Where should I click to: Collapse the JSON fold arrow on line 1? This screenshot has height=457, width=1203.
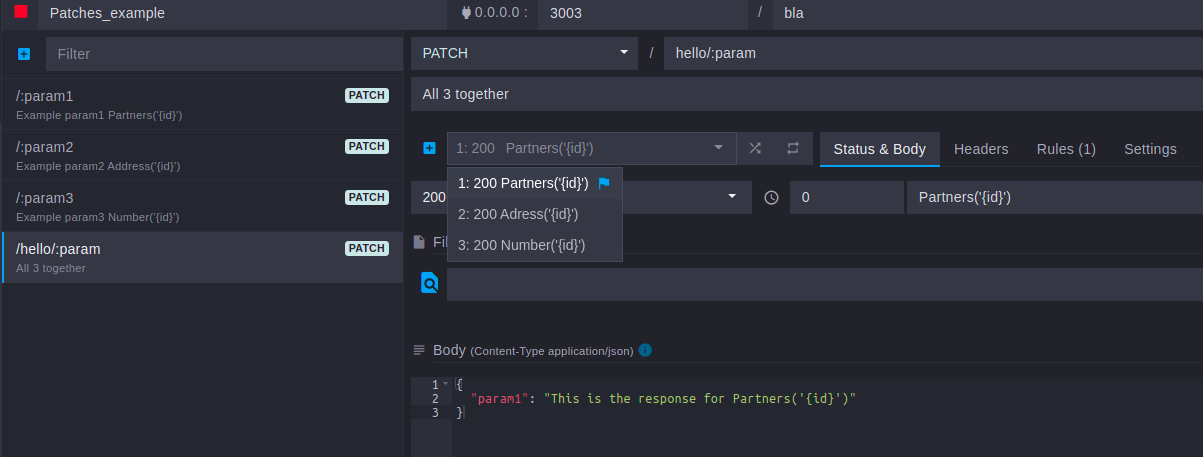[x=445, y=384]
